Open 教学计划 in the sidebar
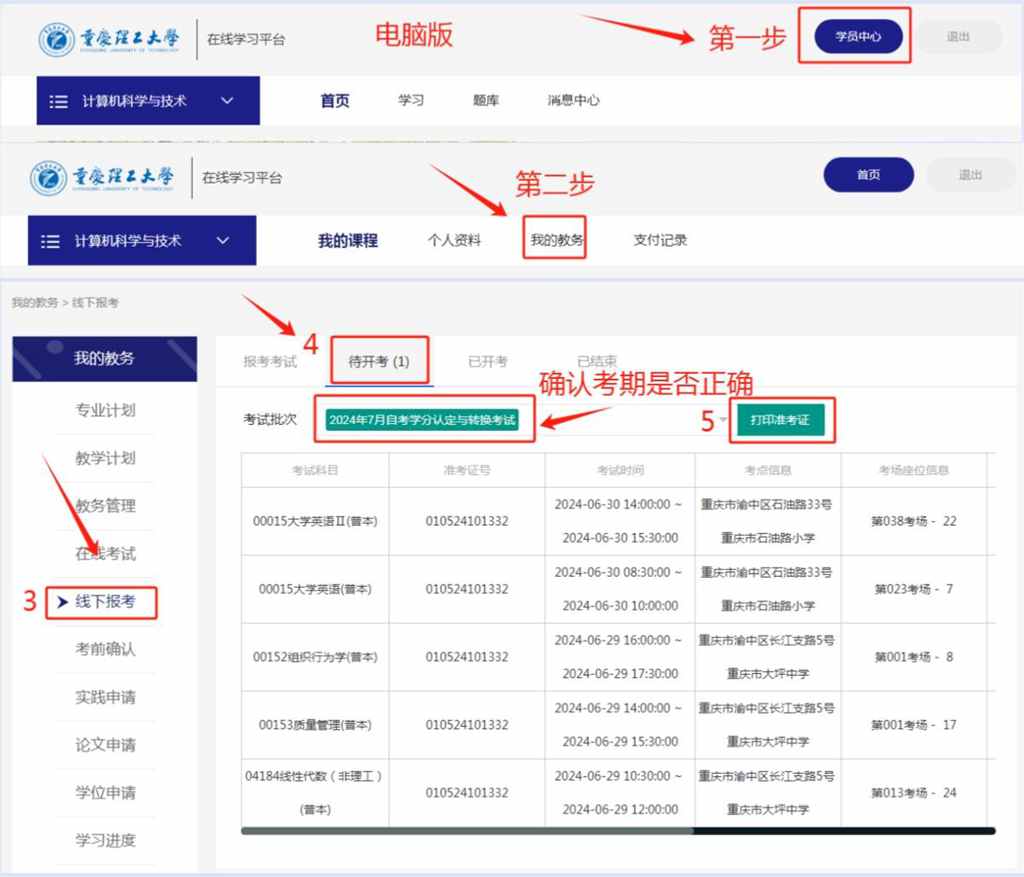 [x=105, y=458]
